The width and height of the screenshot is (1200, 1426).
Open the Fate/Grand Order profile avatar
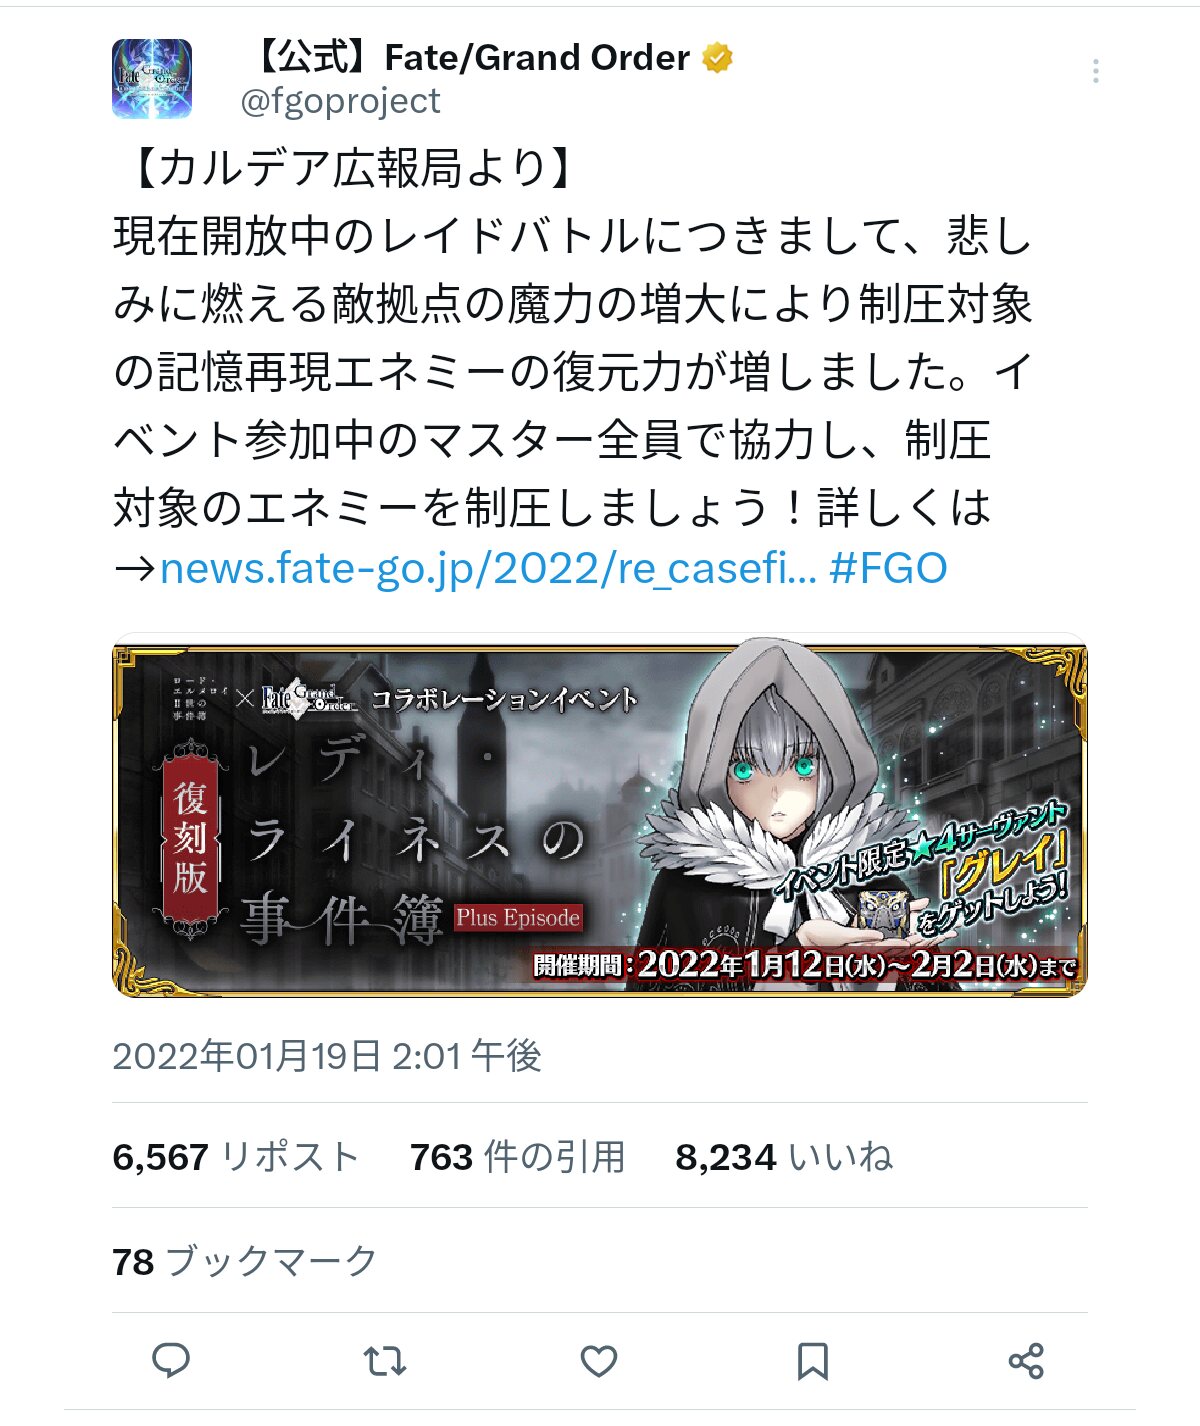click(152, 79)
